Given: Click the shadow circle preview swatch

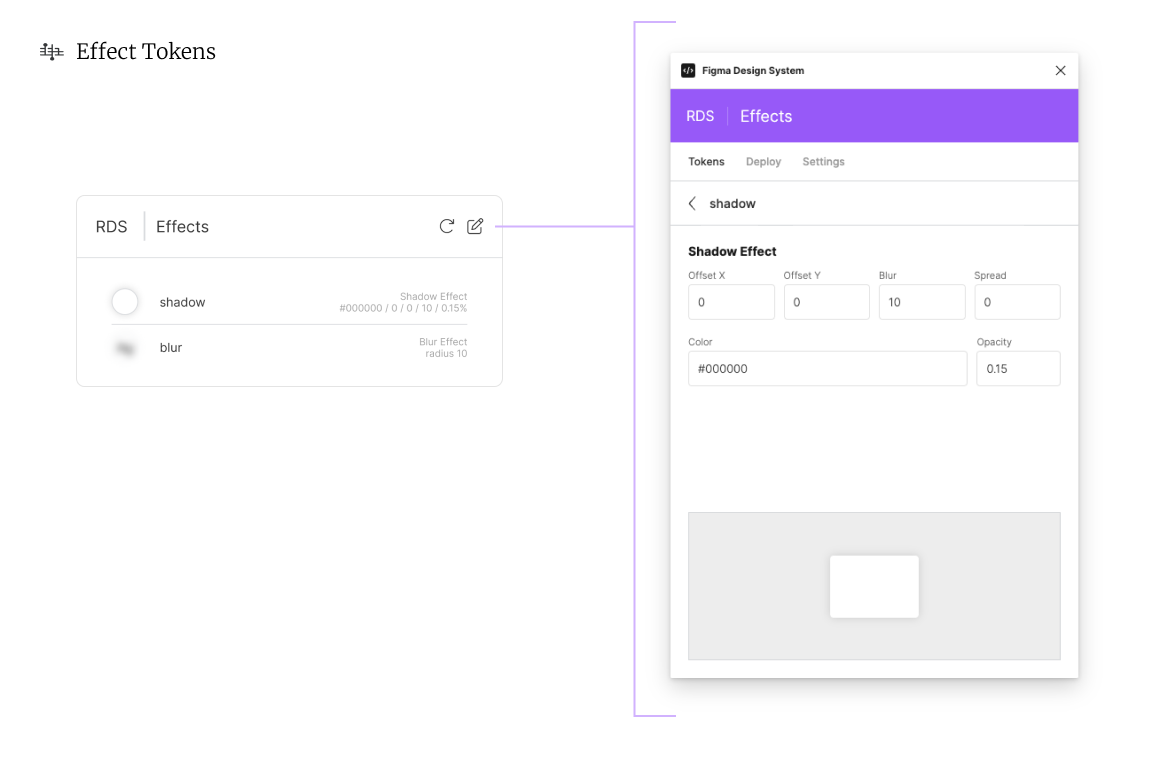Looking at the screenshot, I should [x=125, y=301].
